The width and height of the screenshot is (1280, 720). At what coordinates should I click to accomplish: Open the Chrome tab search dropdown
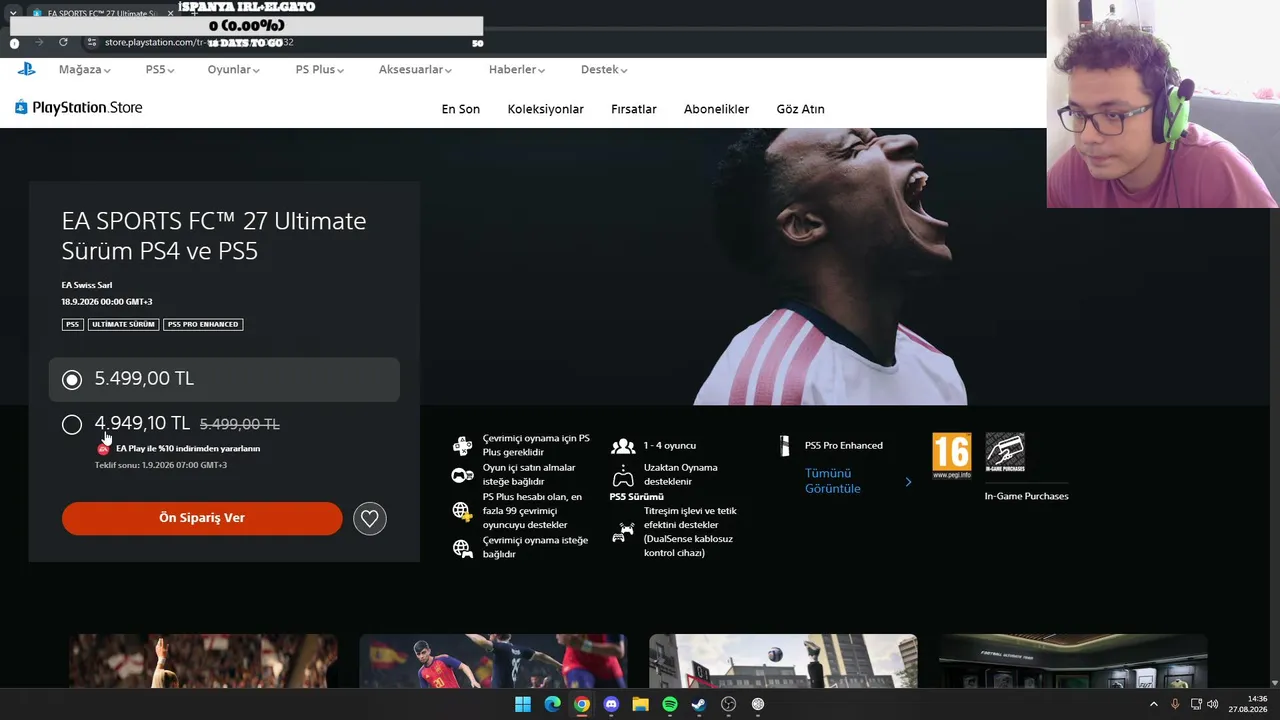tap(13, 13)
